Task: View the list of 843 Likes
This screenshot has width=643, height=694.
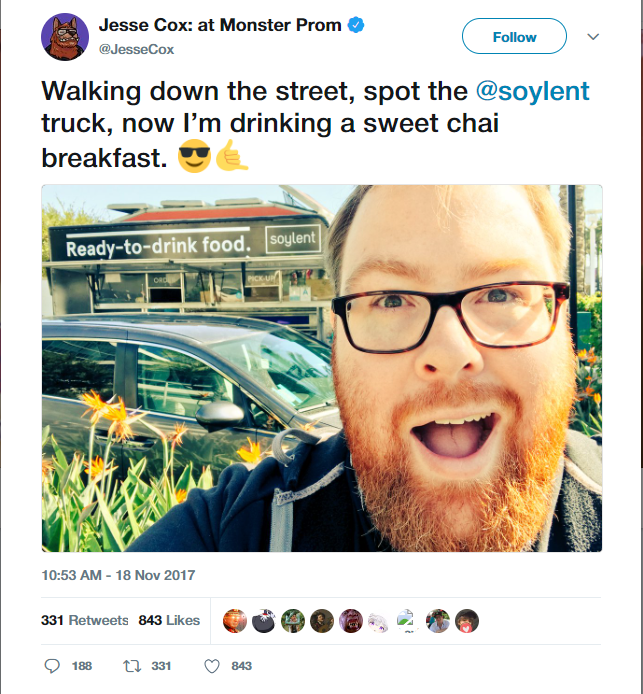Action: 169,620
